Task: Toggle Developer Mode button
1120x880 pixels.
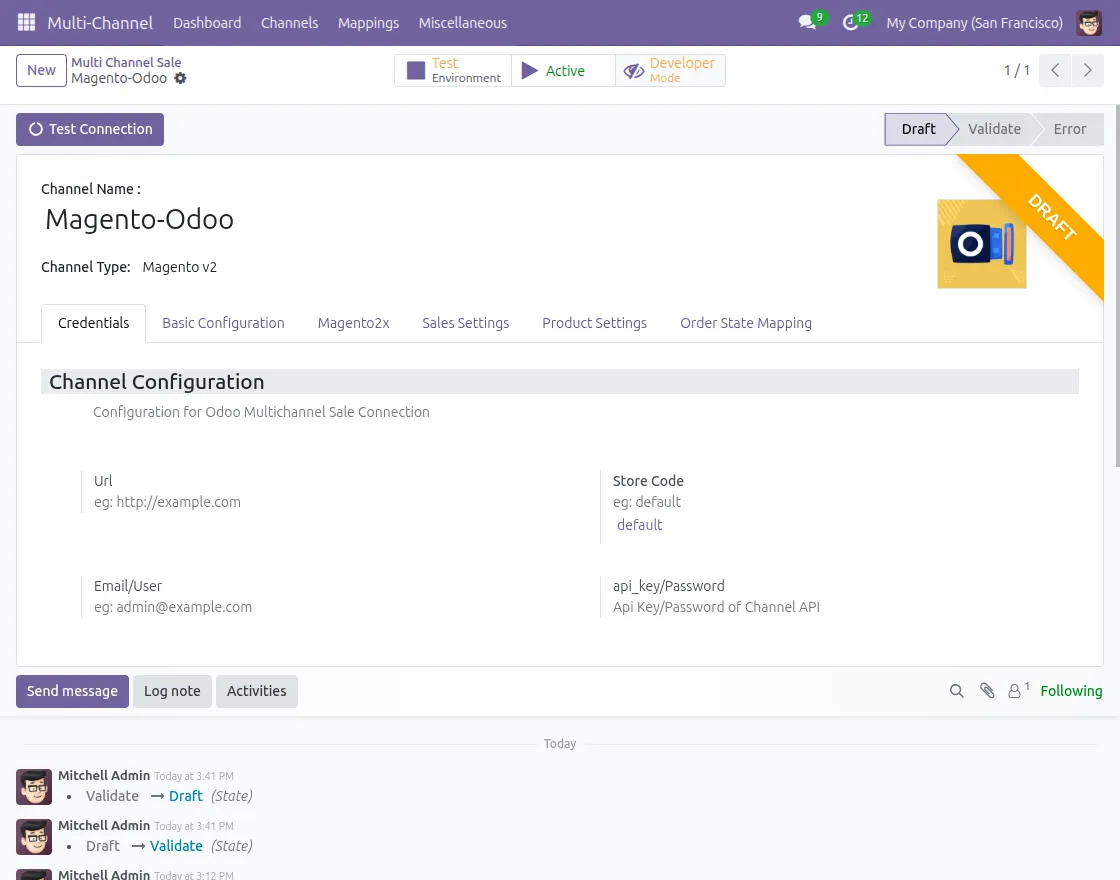Action: point(670,70)
